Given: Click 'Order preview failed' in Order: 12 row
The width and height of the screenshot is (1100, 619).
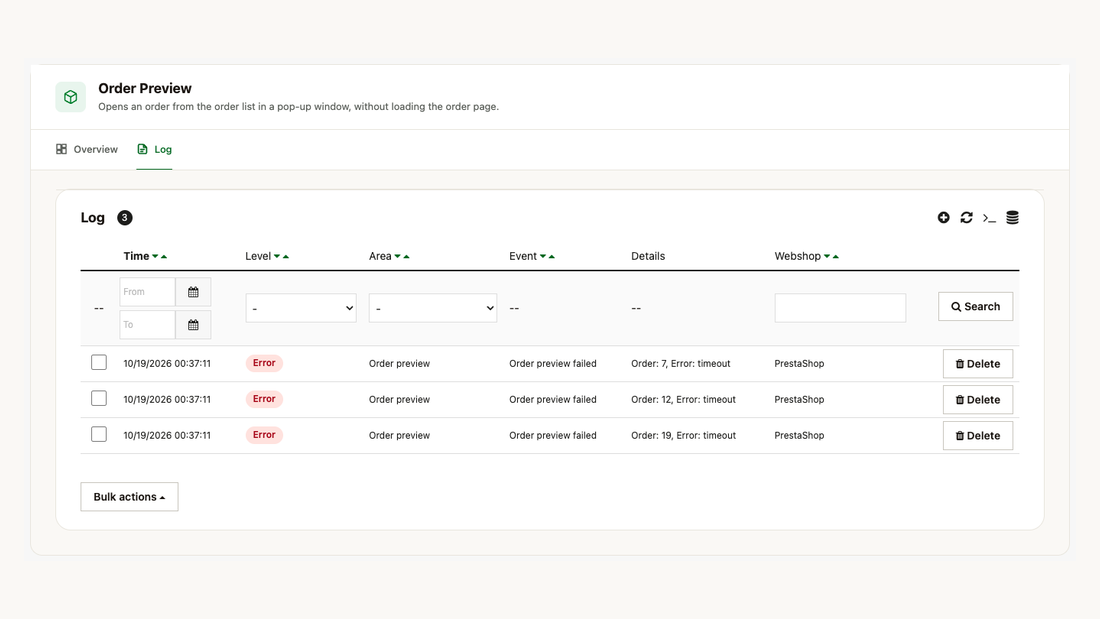Looking at the screenshot, I should pos(553,399).
